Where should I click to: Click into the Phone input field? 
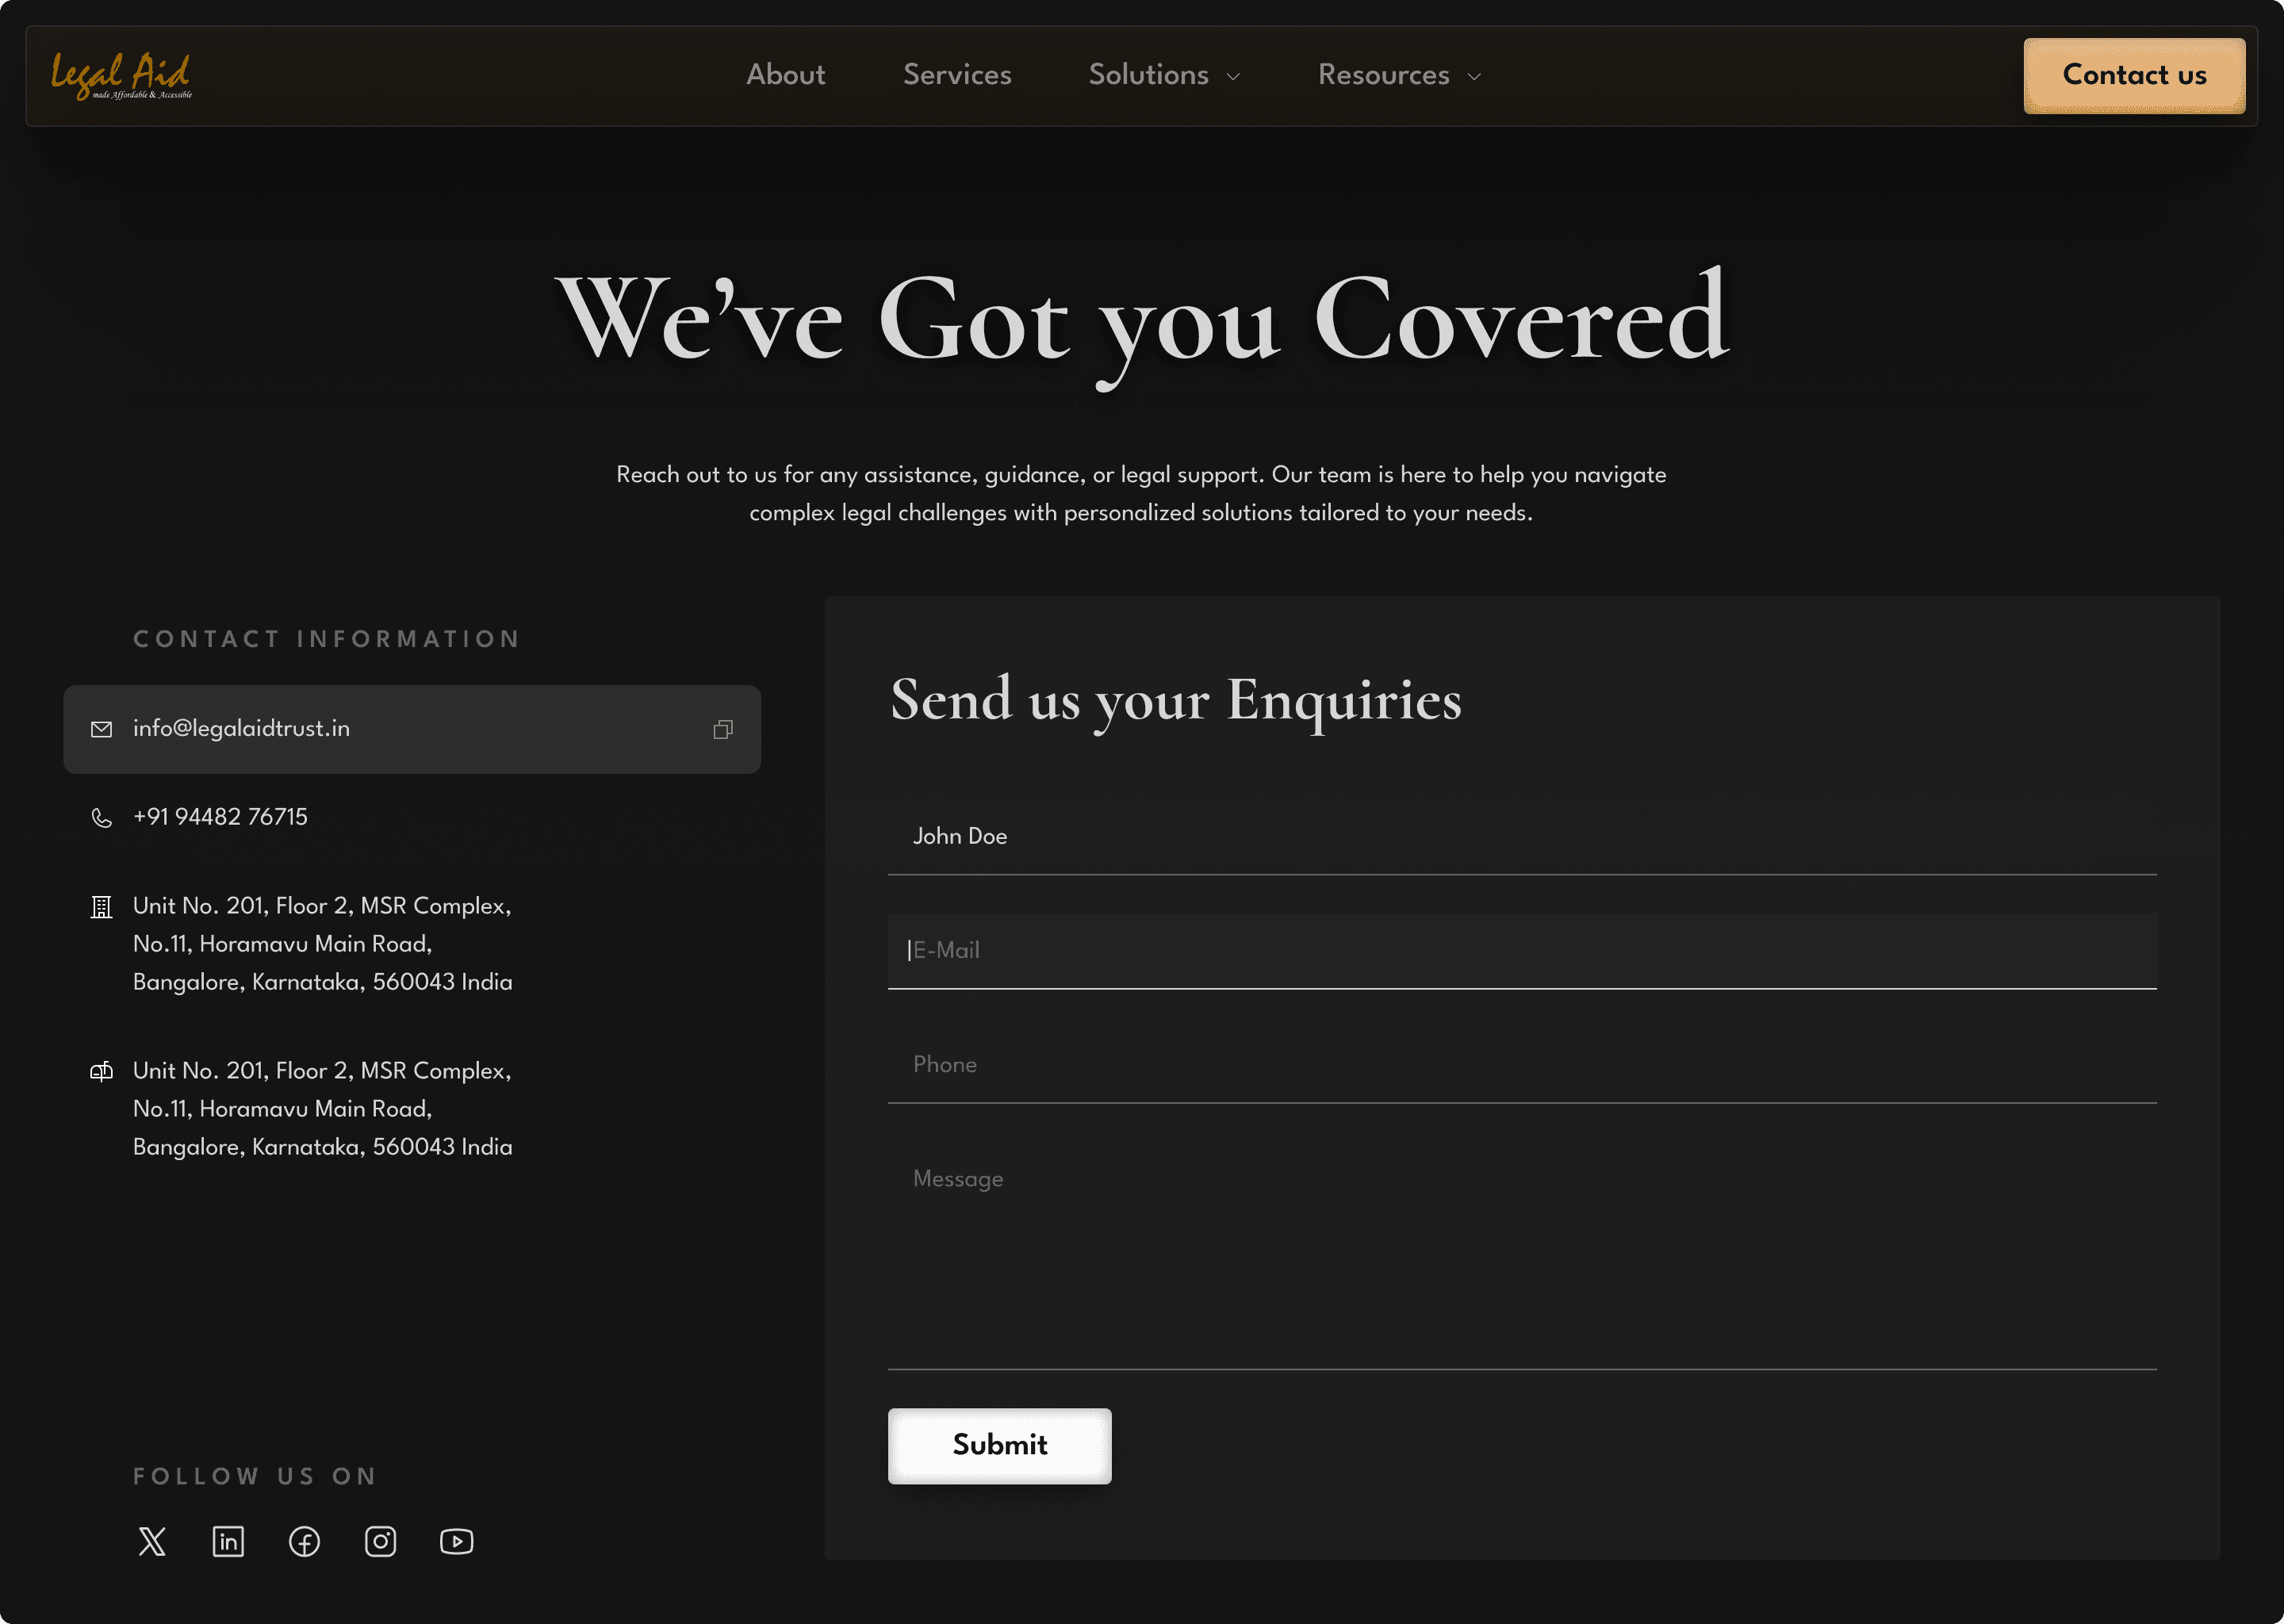click(x=1520, y=1064)
